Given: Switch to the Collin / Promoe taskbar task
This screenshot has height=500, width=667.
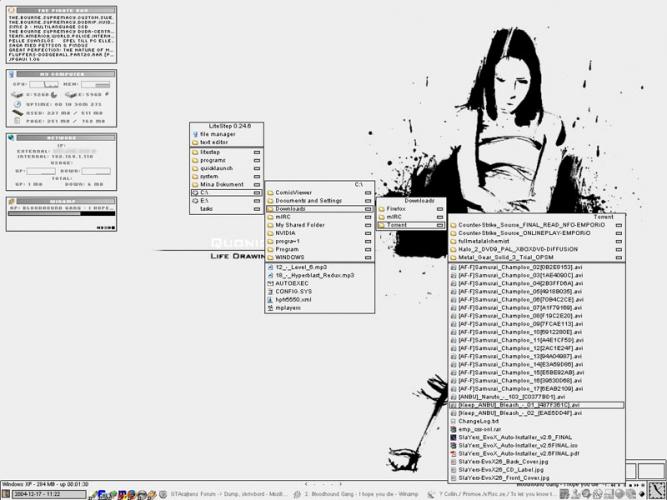Looking at the screenshot, I should pyautogui.click(x=490, y=494).
